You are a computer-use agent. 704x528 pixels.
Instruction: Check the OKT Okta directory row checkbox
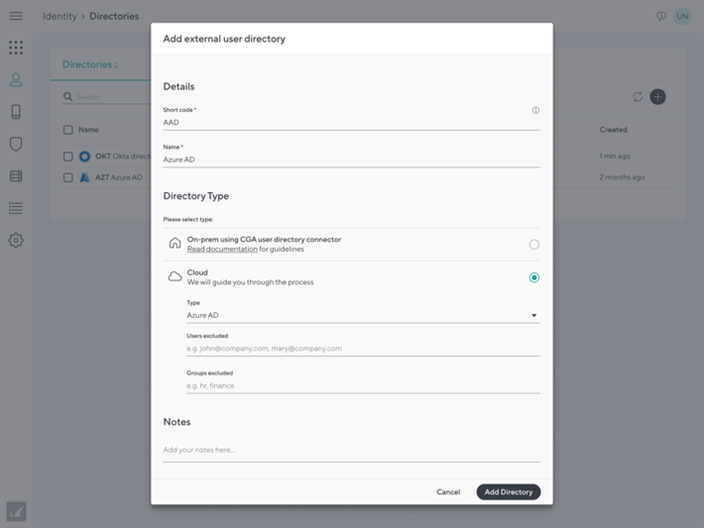[x=68, y=156]
